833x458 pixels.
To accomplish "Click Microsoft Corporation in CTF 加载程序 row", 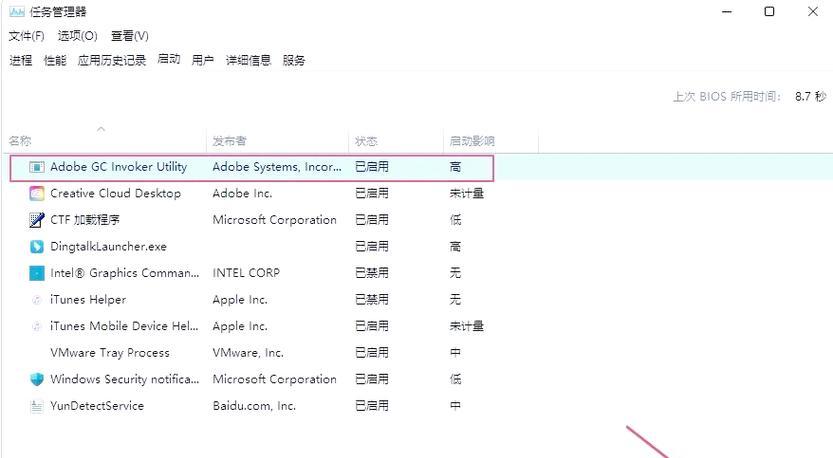I will pos(275,220).
